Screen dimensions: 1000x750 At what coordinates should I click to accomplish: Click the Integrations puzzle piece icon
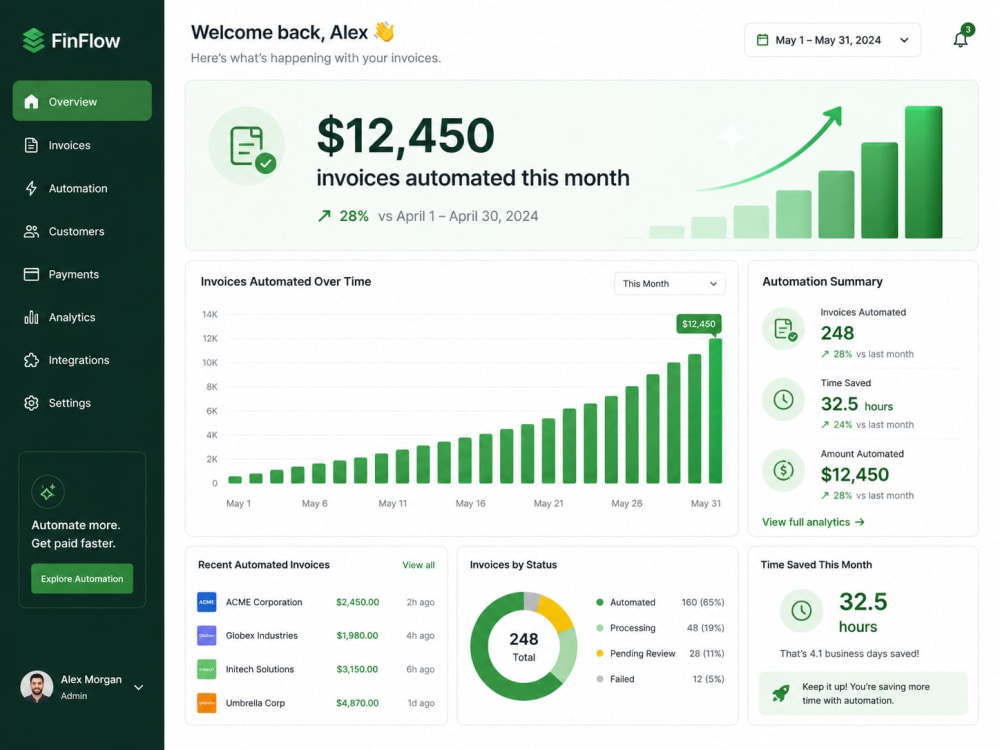31,360
